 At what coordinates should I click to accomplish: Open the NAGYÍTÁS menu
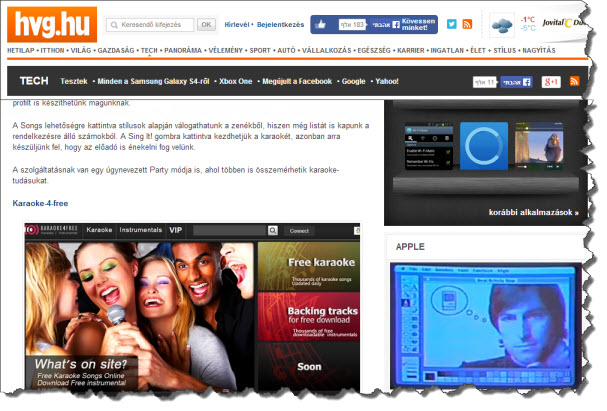pos(539,50)
